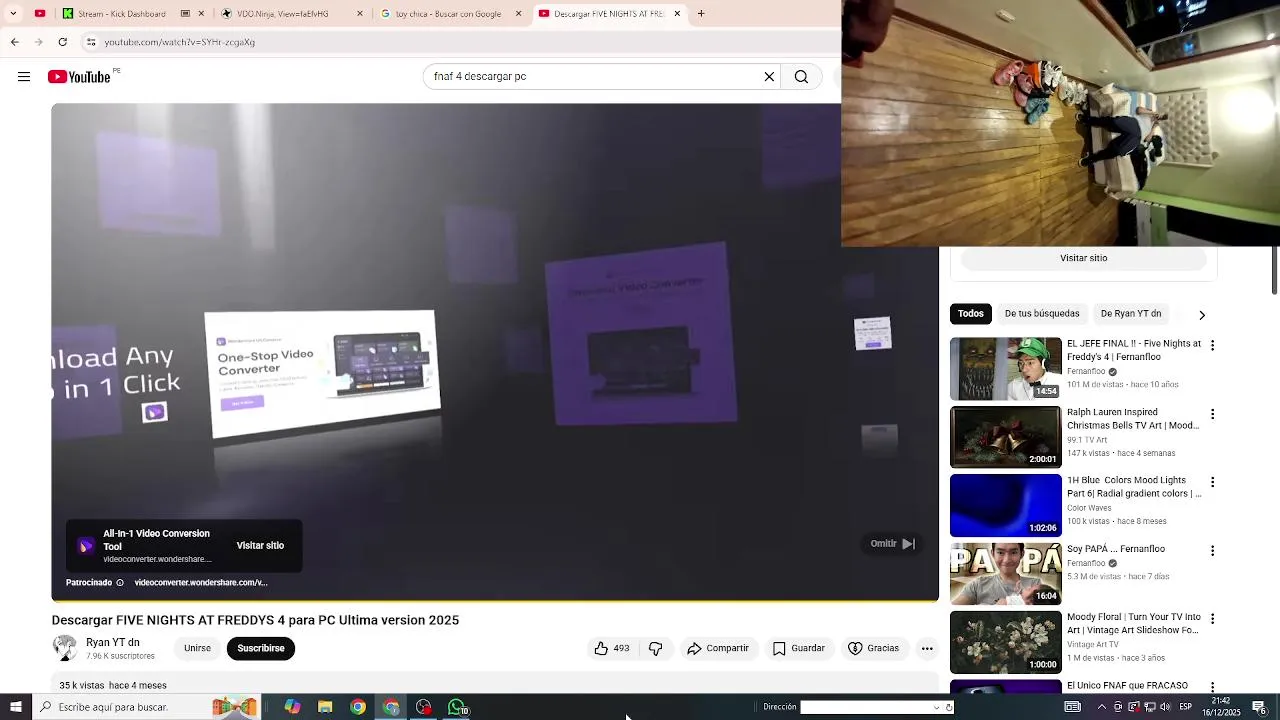The image size is (1280, 720).
Task: Click the taskbar volume speaker icon
Action: click(x=1166, y=707)
